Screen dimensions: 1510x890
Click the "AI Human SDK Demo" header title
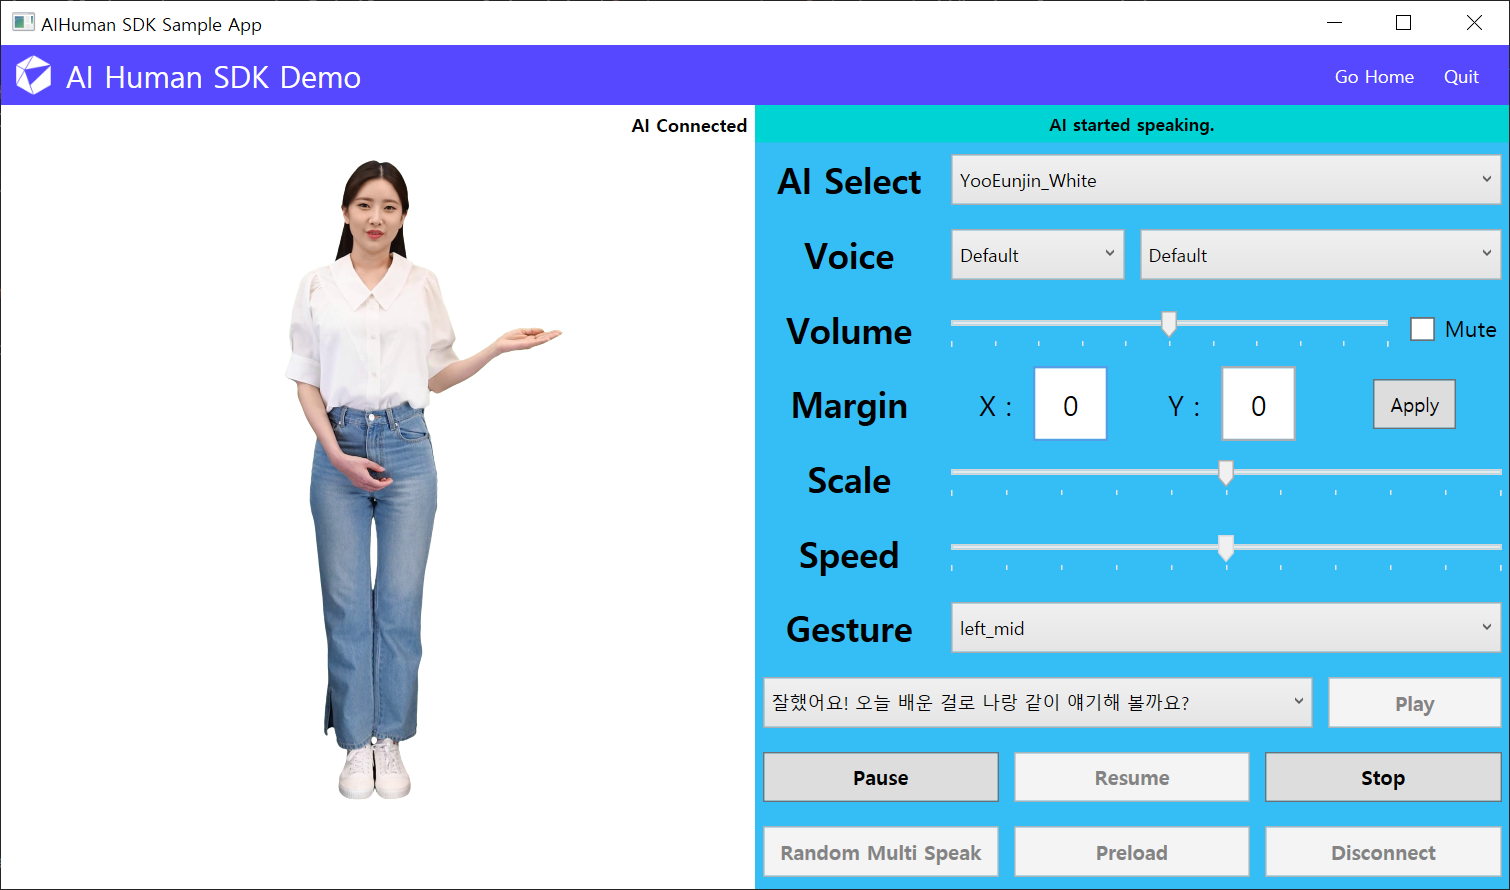click(213, 77)
